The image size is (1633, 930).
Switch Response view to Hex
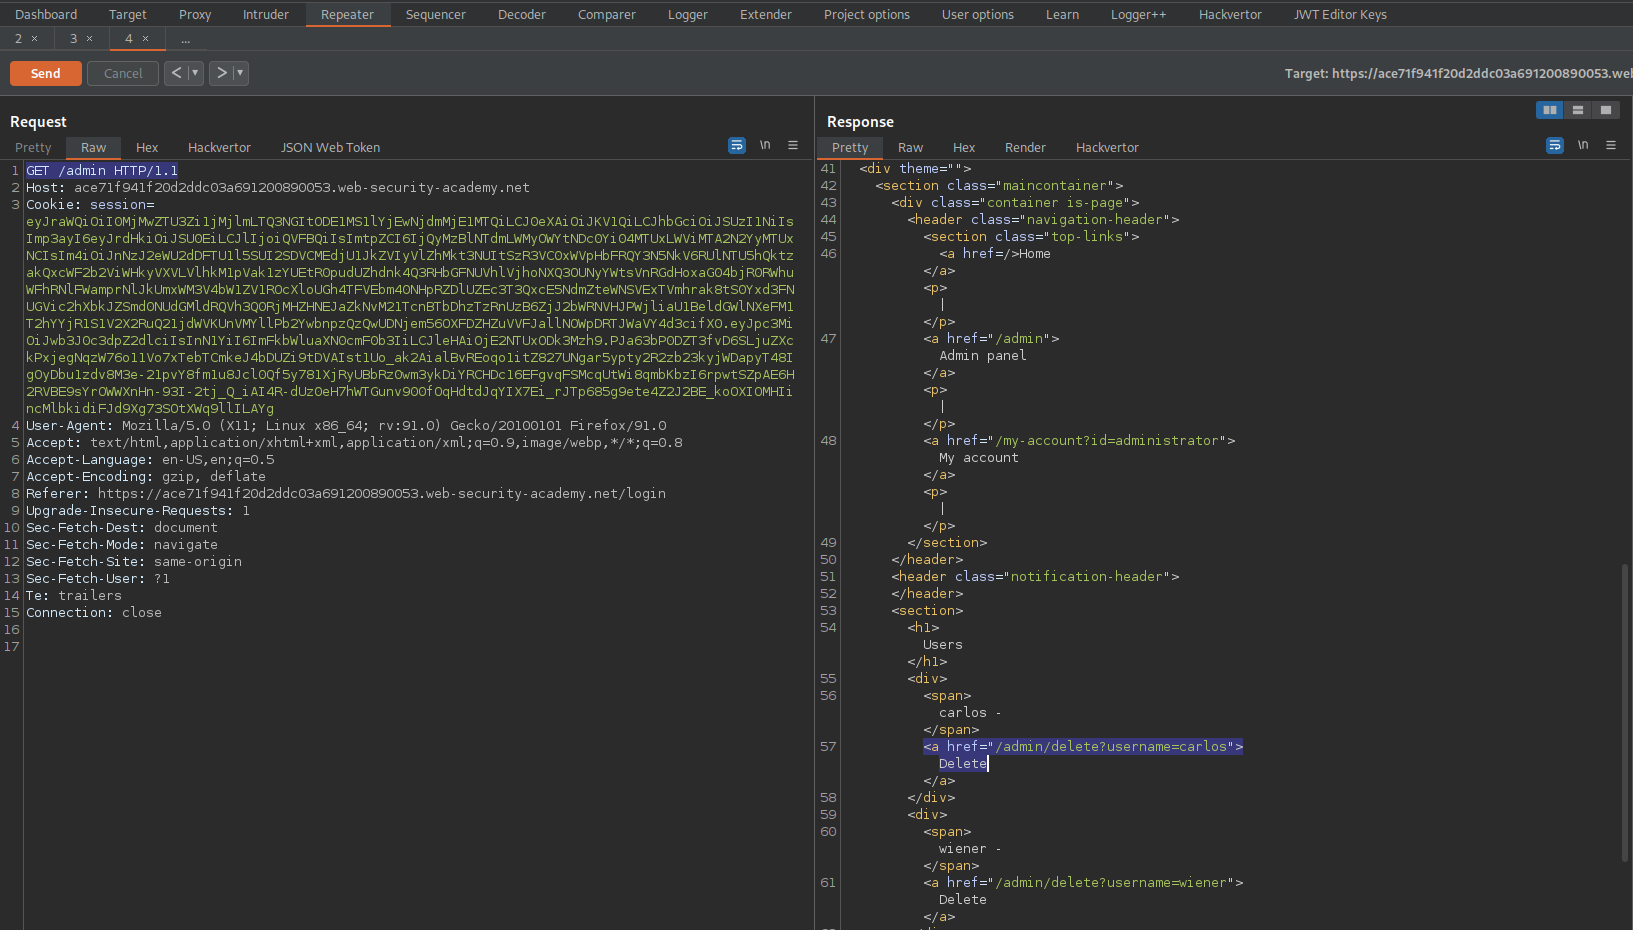point(964,147)
